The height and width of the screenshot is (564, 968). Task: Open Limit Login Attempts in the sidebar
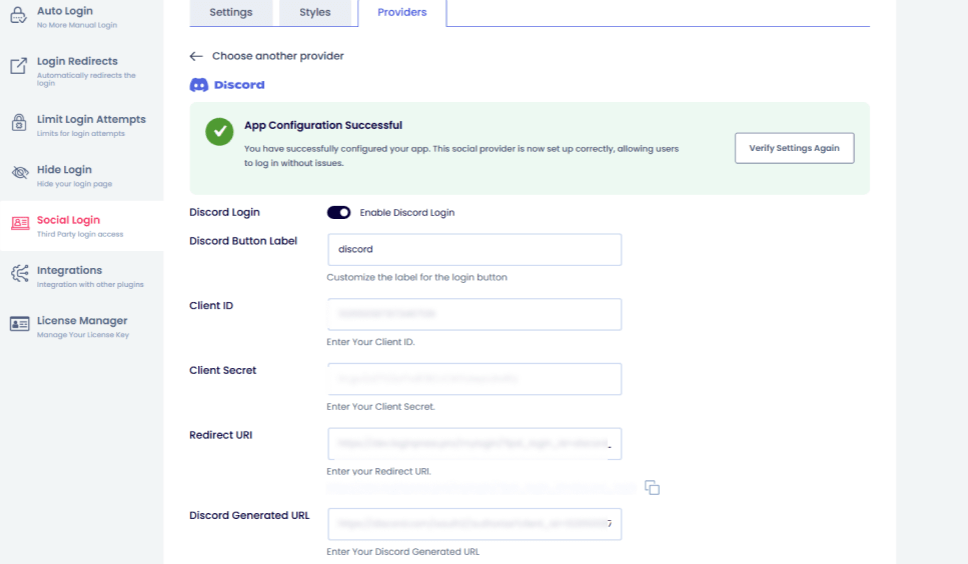point(81,125)
